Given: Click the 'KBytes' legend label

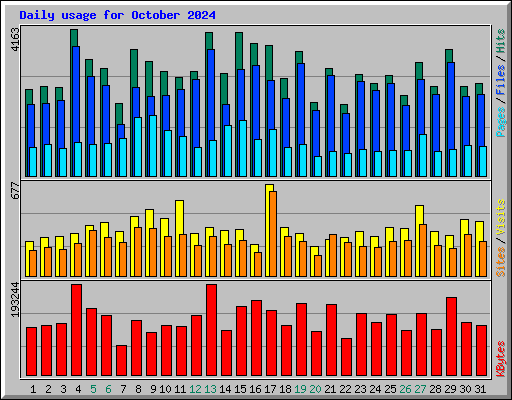Looking at the screenshot, I should click(500, 359).
